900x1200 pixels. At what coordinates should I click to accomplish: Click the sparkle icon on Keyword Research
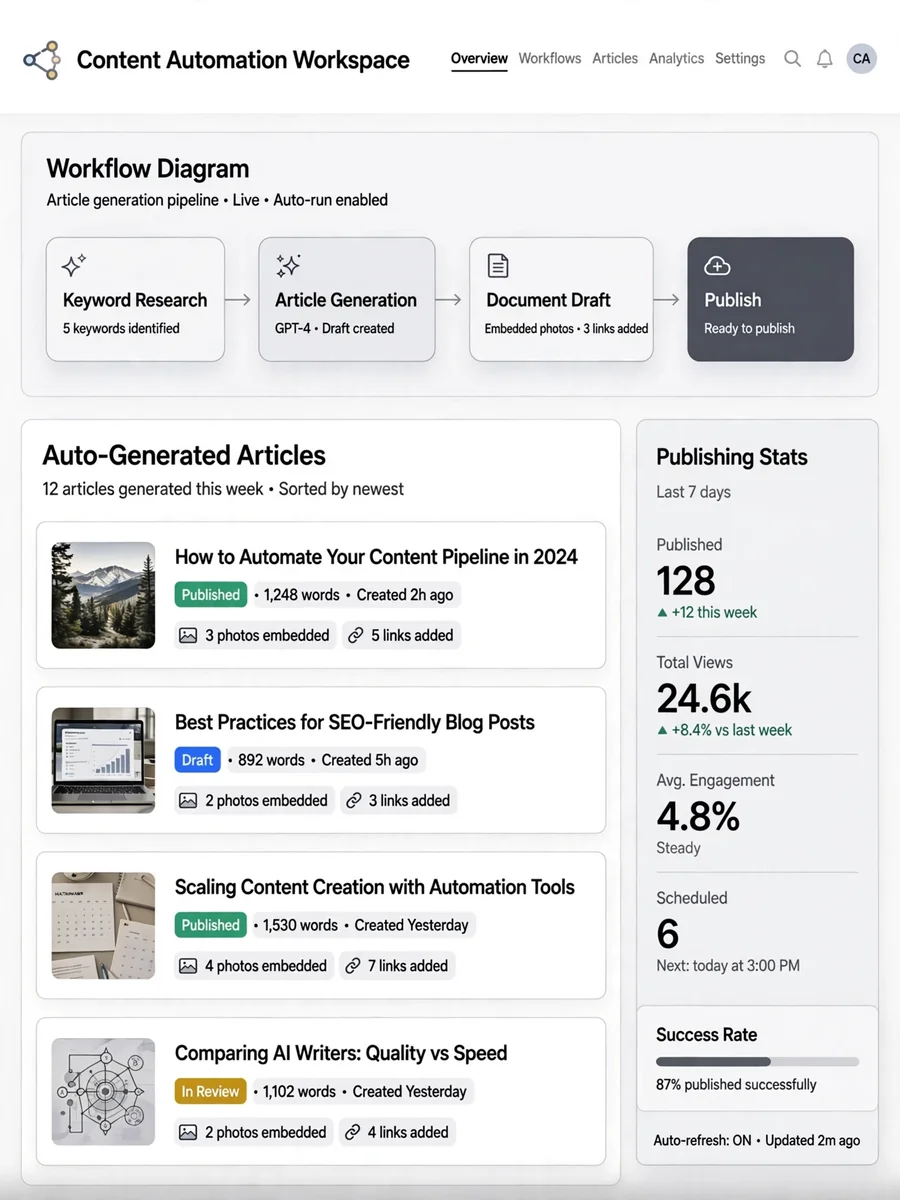point(74,265)
